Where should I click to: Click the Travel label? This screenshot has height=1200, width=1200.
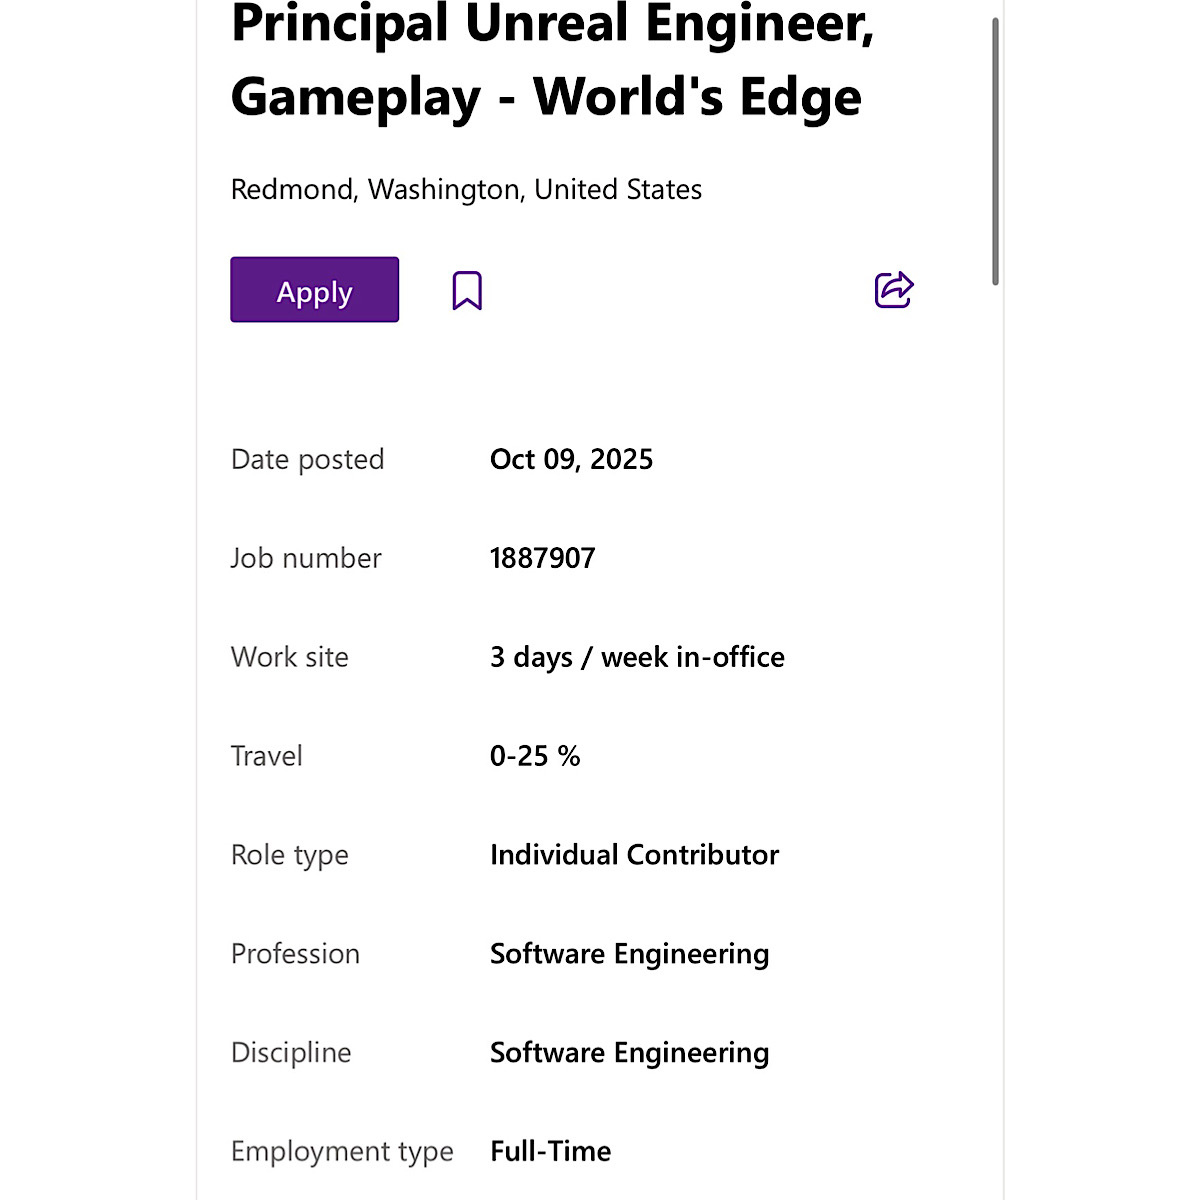pyautogui.click(x=266, y=756)
